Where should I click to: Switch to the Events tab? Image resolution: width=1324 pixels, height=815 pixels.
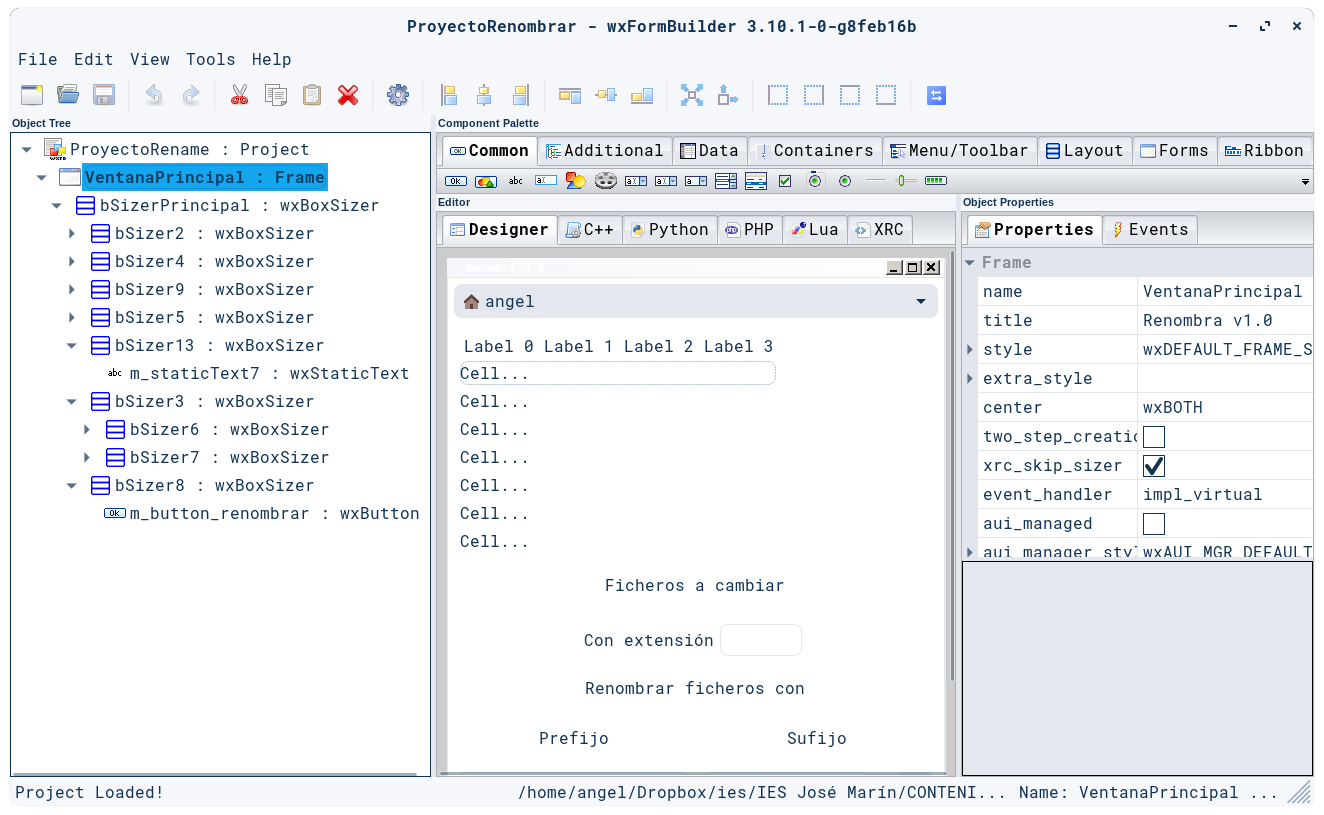[x=1149, y=229]
